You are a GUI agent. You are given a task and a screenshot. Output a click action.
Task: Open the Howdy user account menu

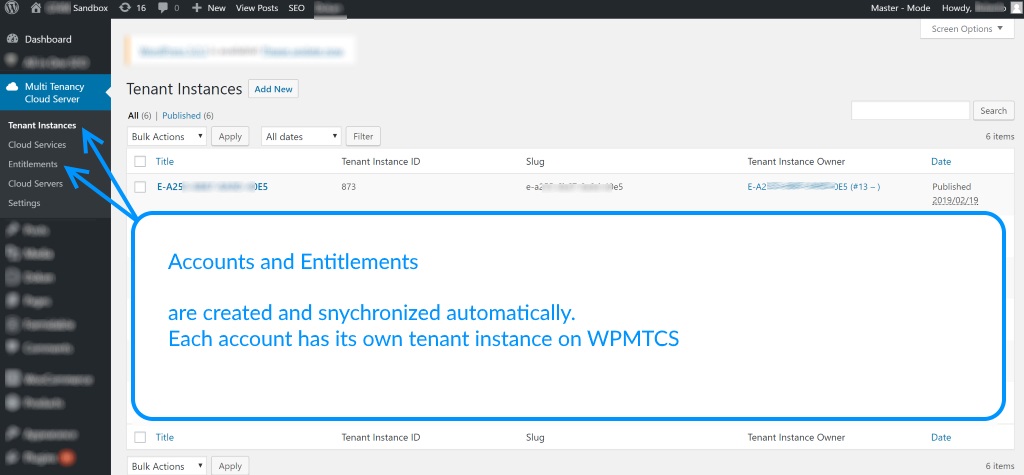click(980, 8)
